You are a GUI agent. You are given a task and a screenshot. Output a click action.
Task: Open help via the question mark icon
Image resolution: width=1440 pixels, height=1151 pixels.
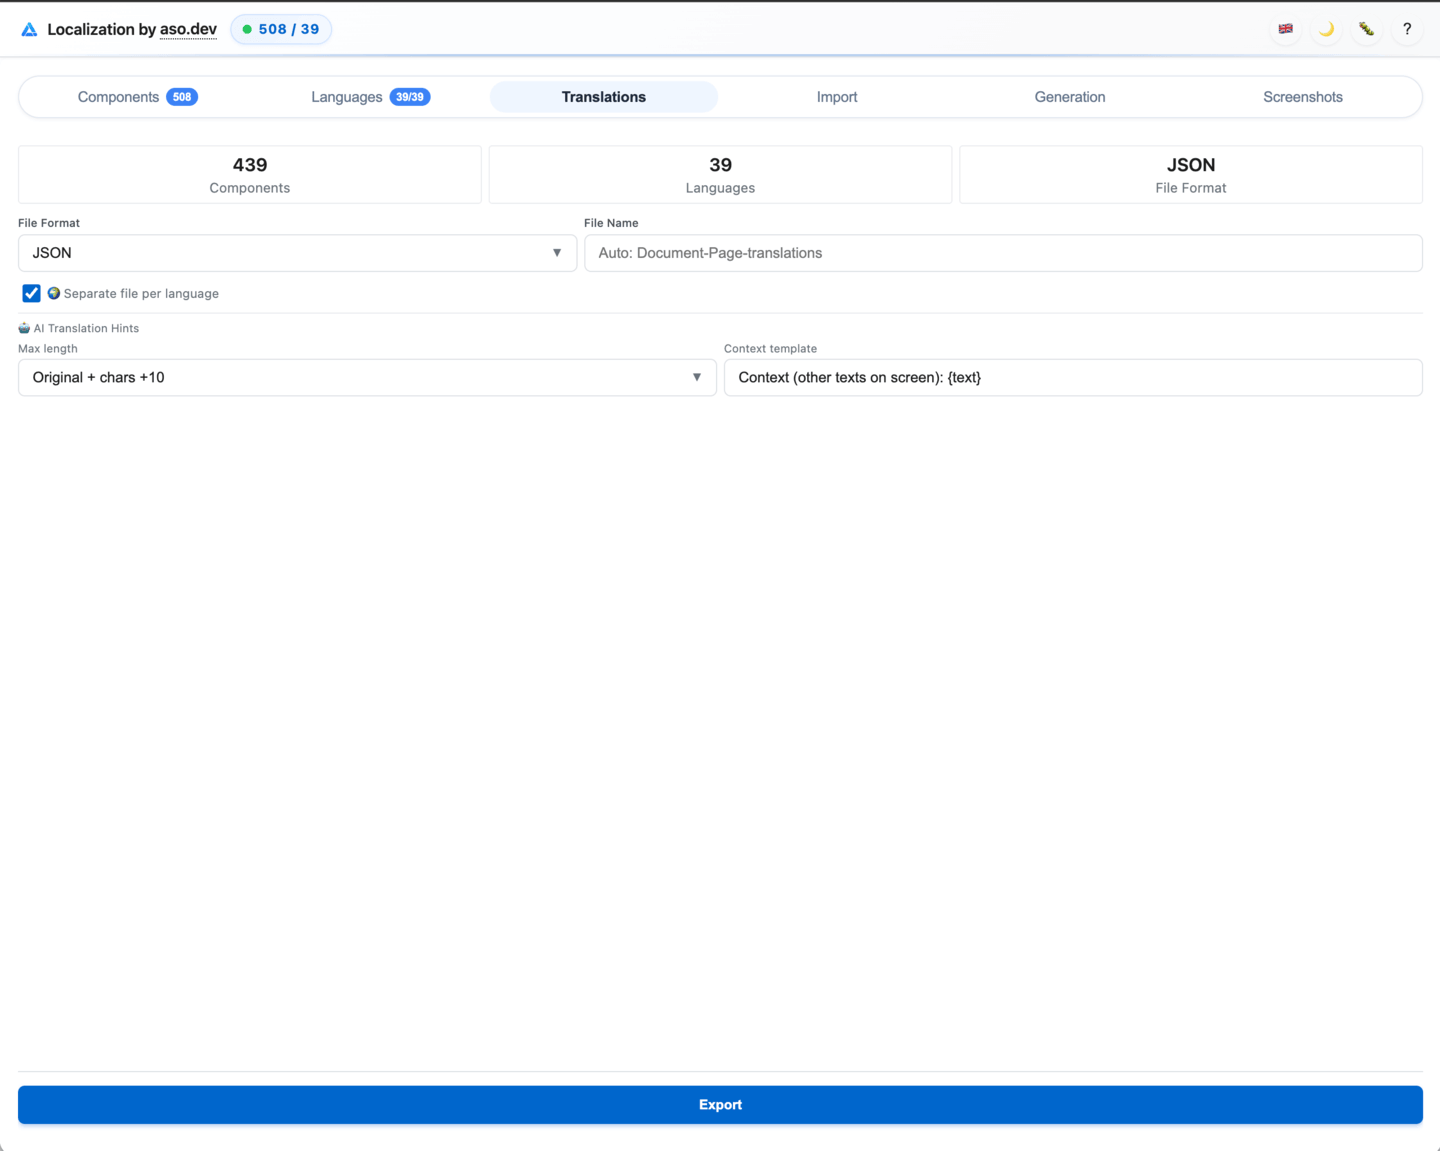point(1407,29)
